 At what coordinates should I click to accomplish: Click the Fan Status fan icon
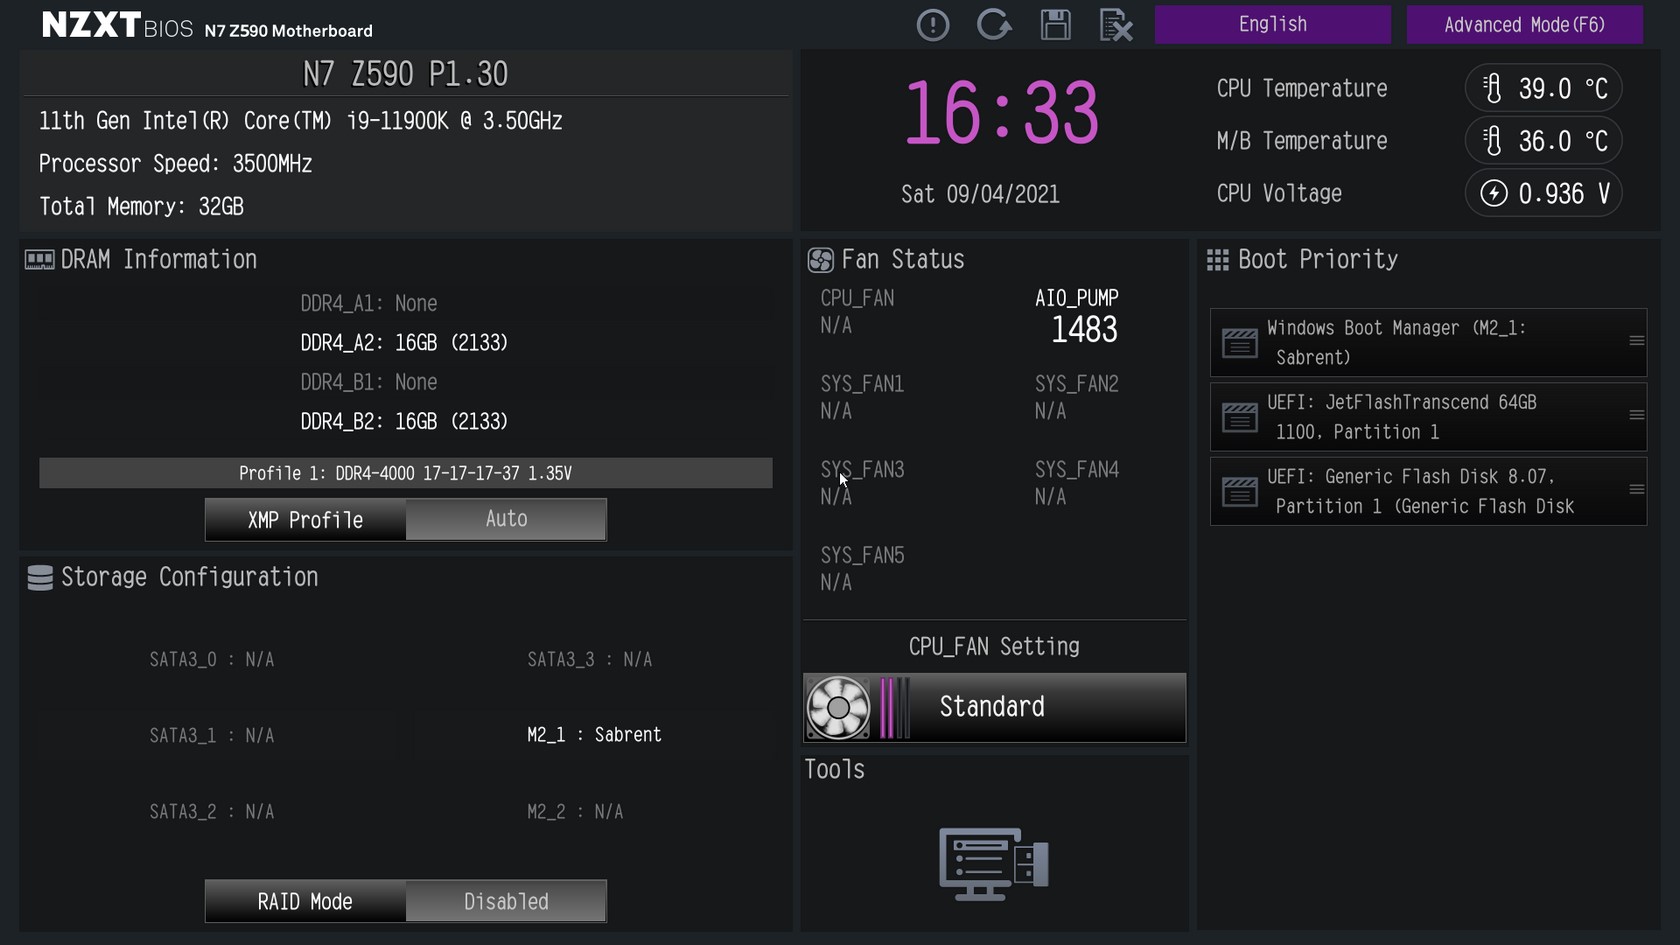click(820, 260)
